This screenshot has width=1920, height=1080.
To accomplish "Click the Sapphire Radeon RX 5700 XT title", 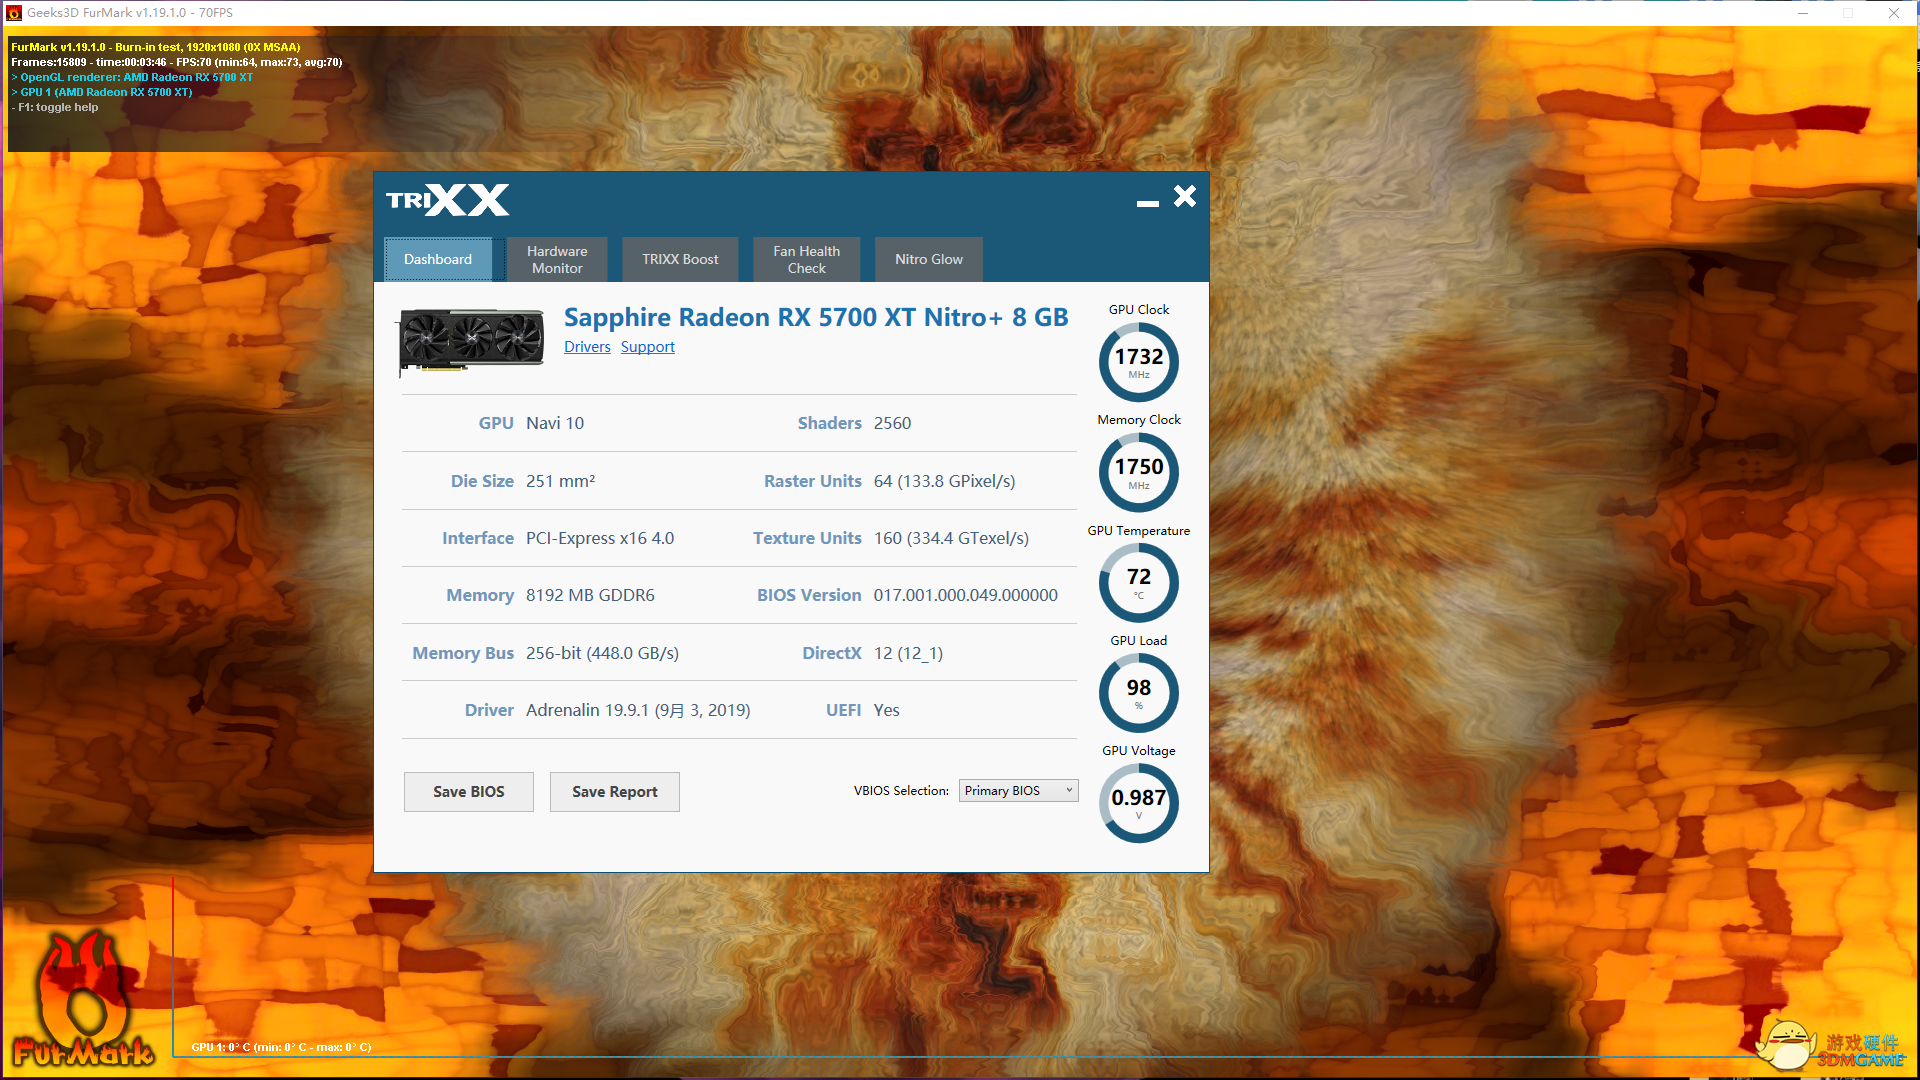I will (816, 317).
